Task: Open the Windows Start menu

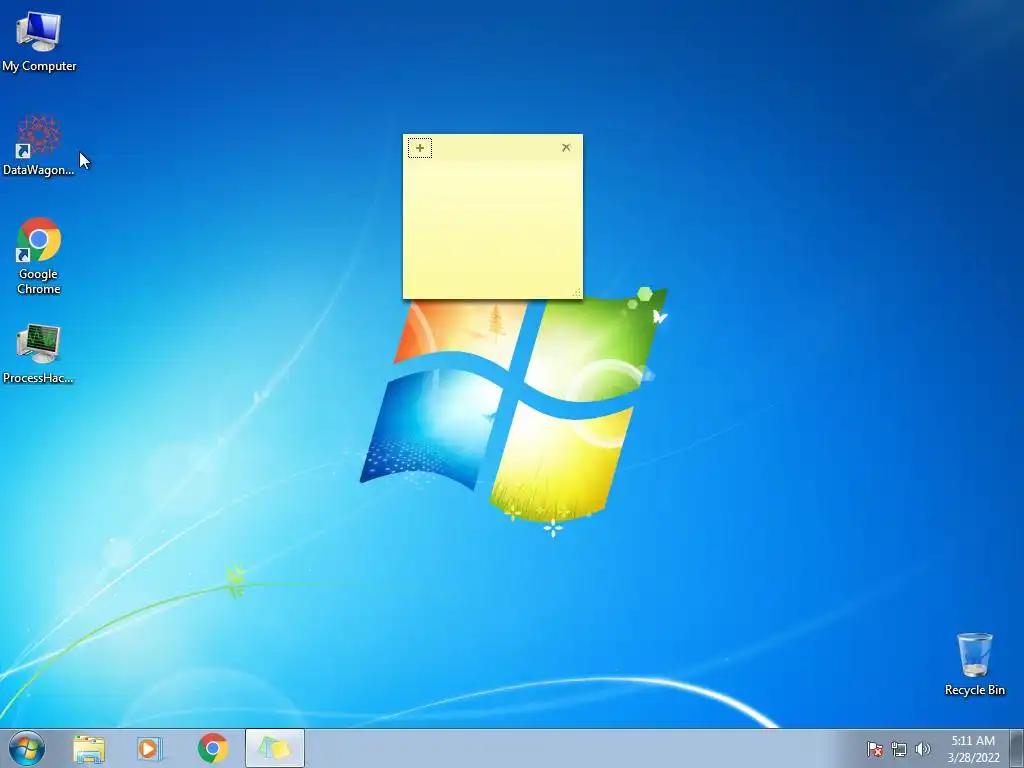Action: pos(27,748)
